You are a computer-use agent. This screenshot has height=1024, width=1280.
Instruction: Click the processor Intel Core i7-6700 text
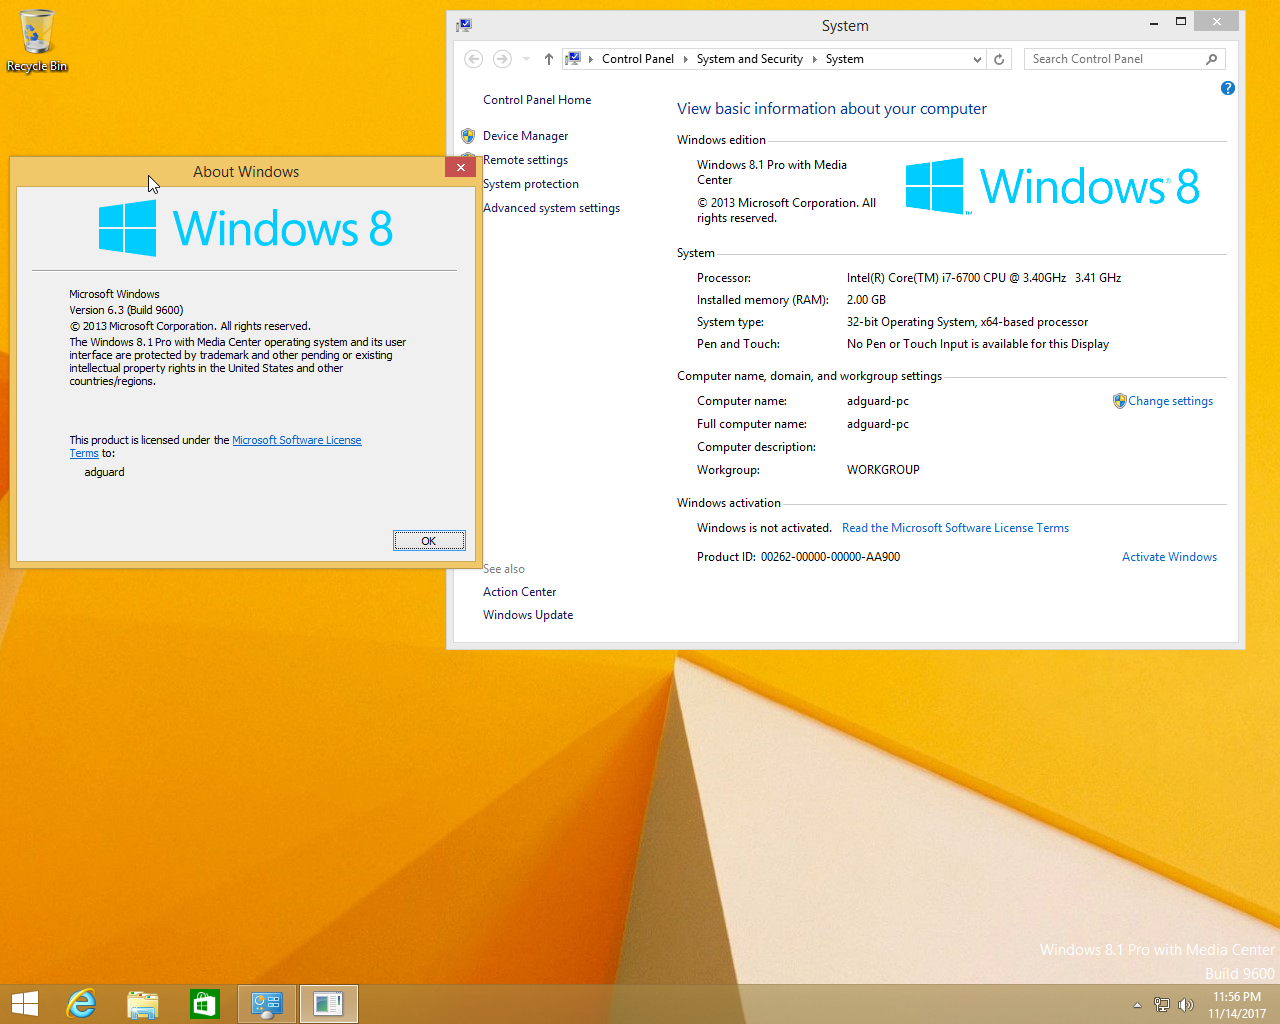tap(984, 278)
